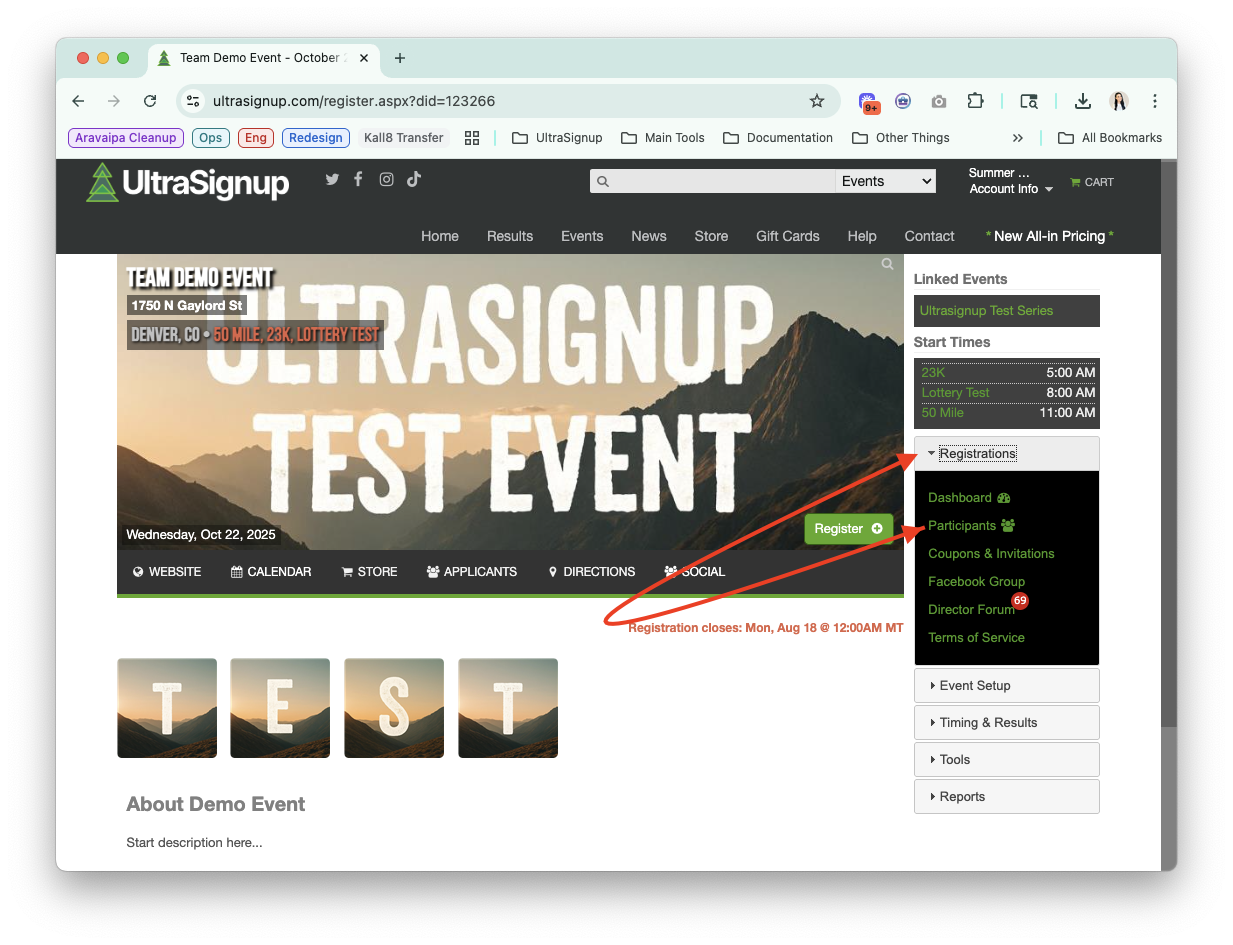Click the site search input field
This screenshot has width=1233, height=945.
click(712, 181)
